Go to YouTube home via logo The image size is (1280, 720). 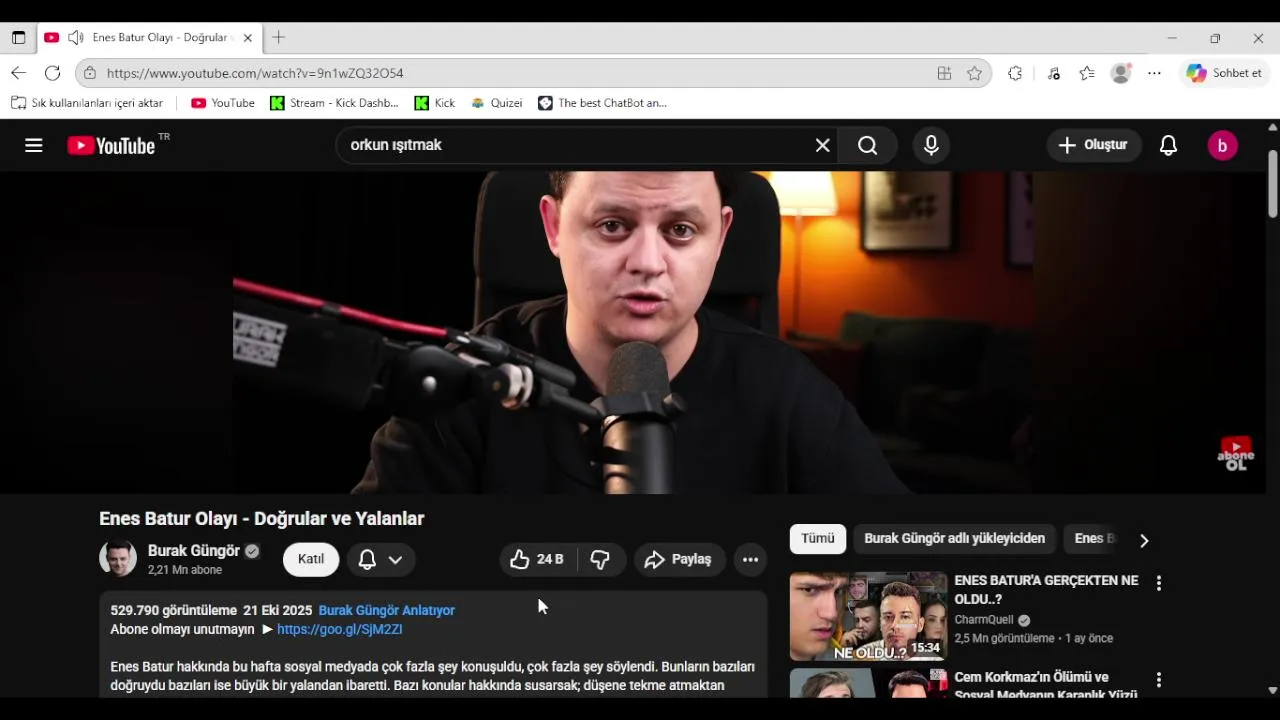tap(111, 145)
